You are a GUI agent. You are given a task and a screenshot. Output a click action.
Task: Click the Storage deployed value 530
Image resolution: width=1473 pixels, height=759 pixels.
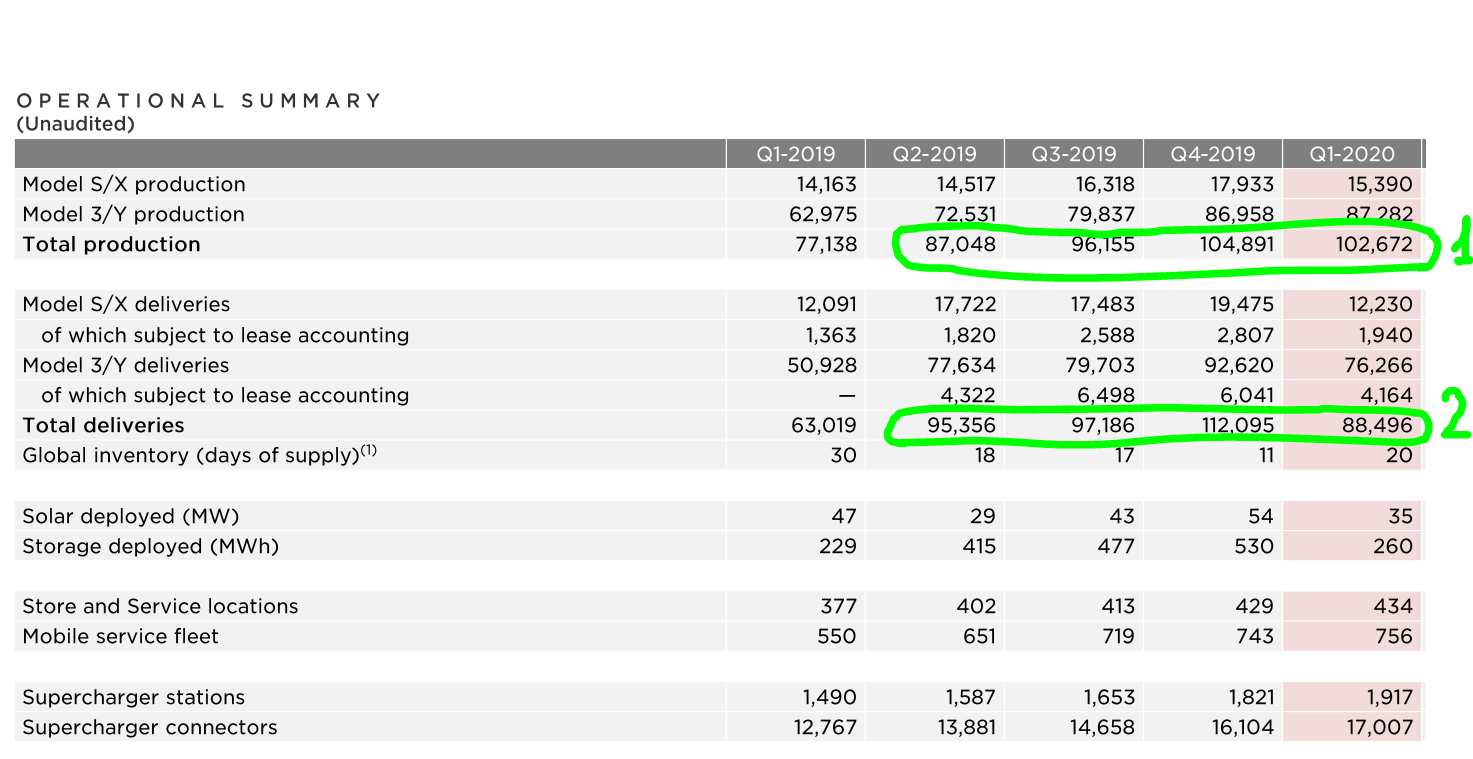click(1254, 546)
